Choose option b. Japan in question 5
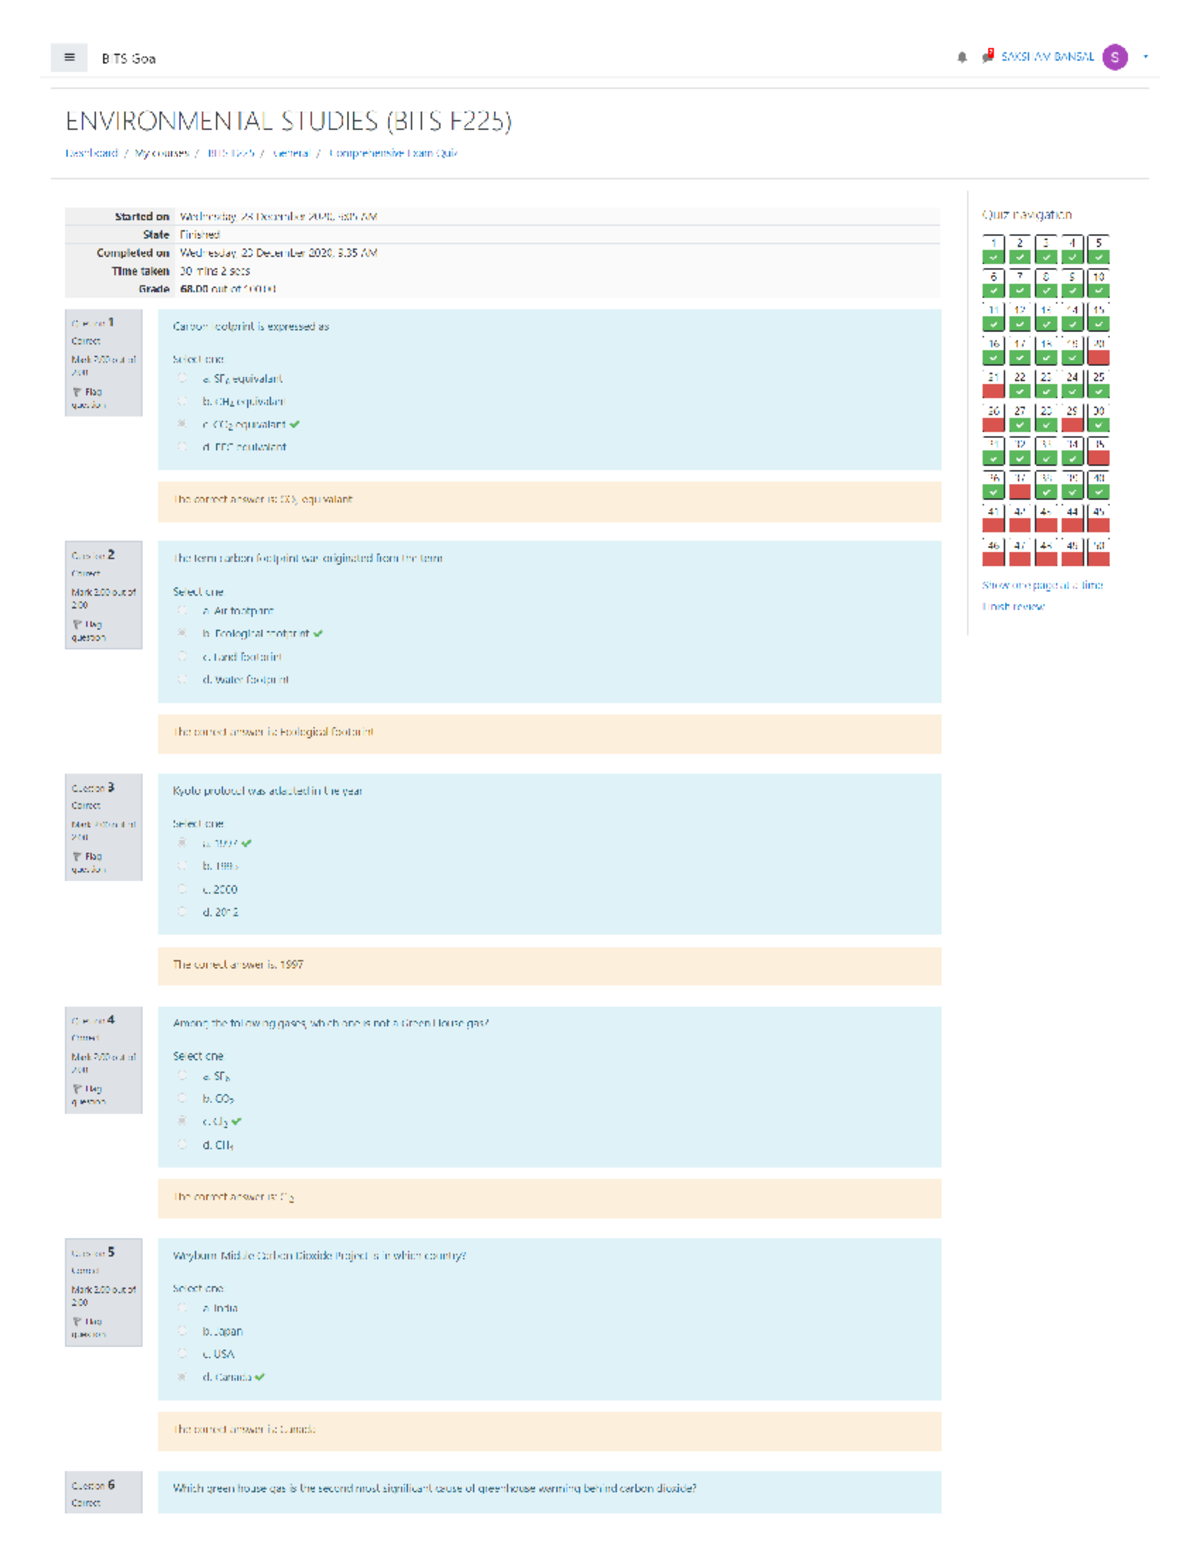This screenshot has height=1553, width=1200. 181,1331
